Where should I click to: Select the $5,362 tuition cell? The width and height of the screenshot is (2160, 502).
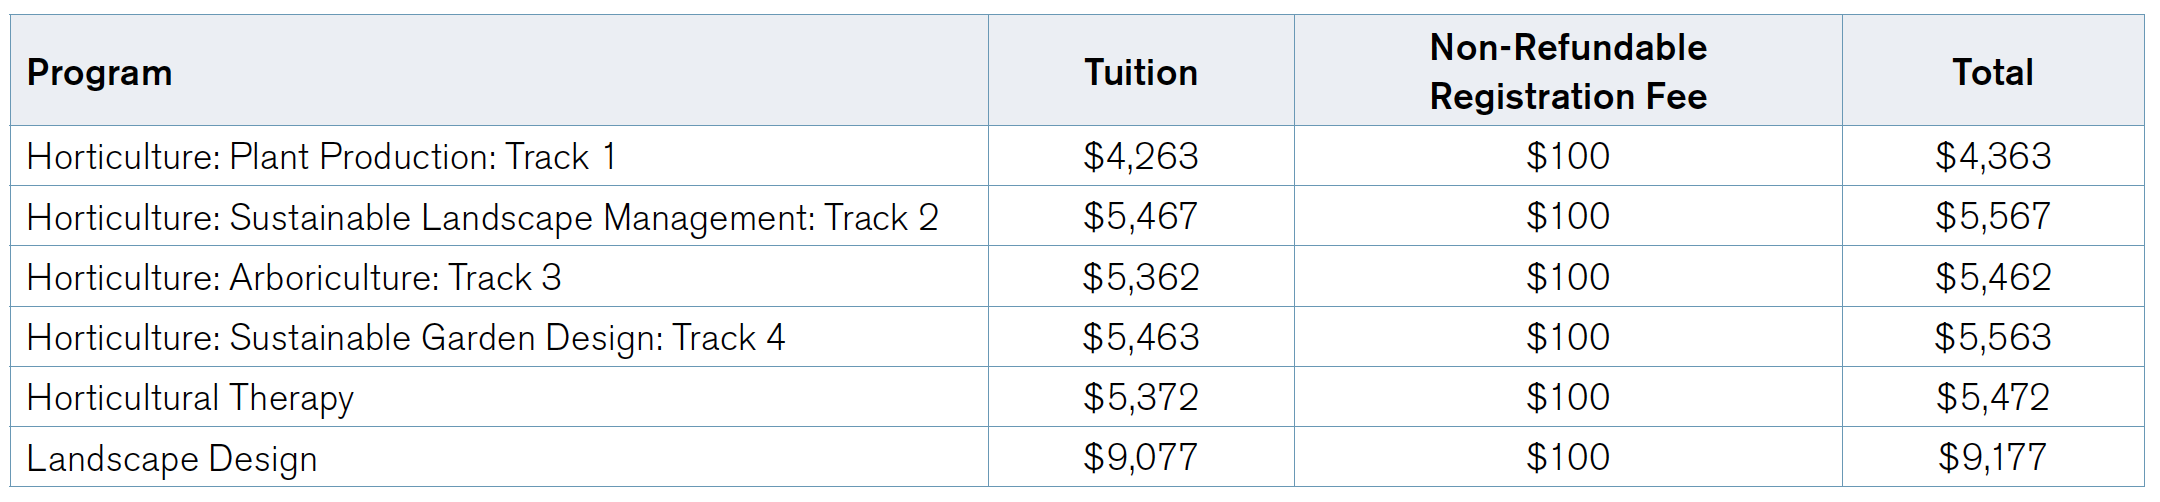(x=1141, y=277)
